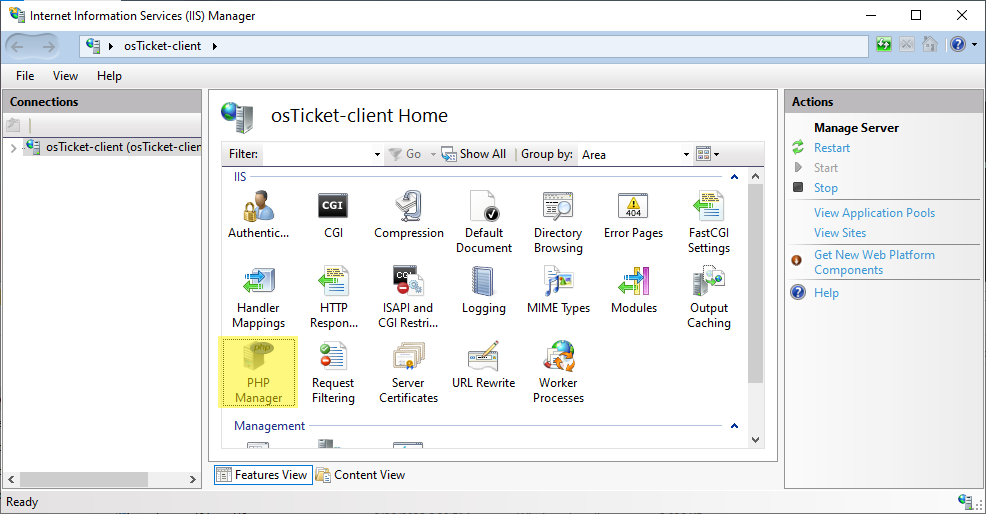Click the features list vertical scrollbar

pos(755,283)
